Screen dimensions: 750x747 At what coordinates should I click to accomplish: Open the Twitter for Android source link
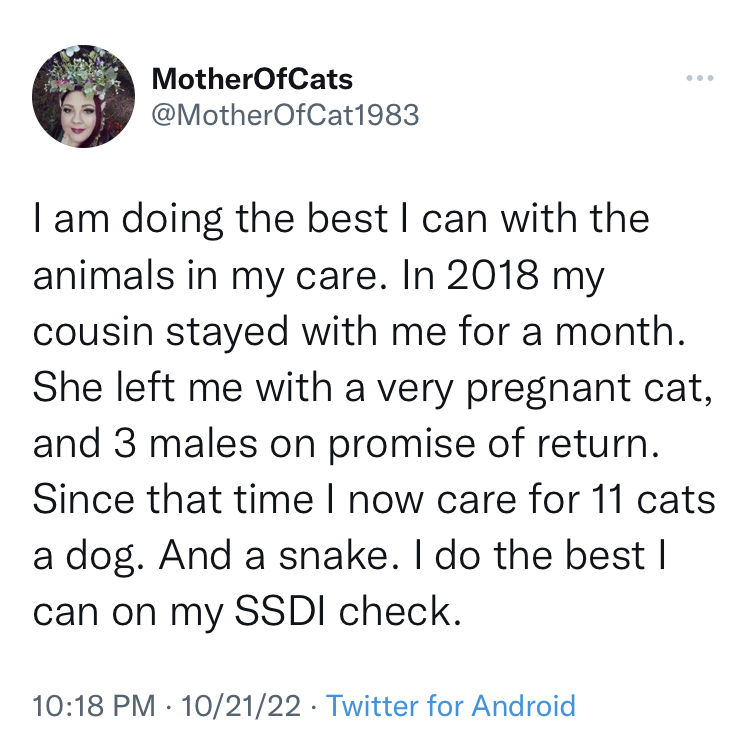point(451,705)
